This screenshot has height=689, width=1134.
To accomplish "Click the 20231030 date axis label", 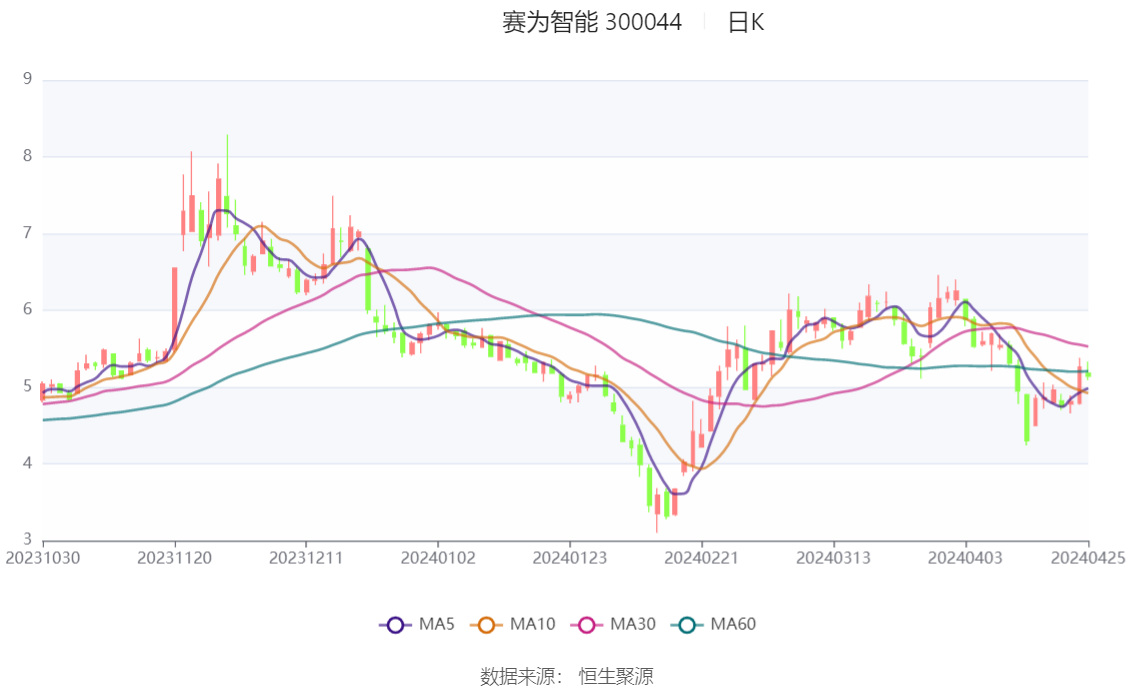I will pyautogui.click(x=43, y=558).
